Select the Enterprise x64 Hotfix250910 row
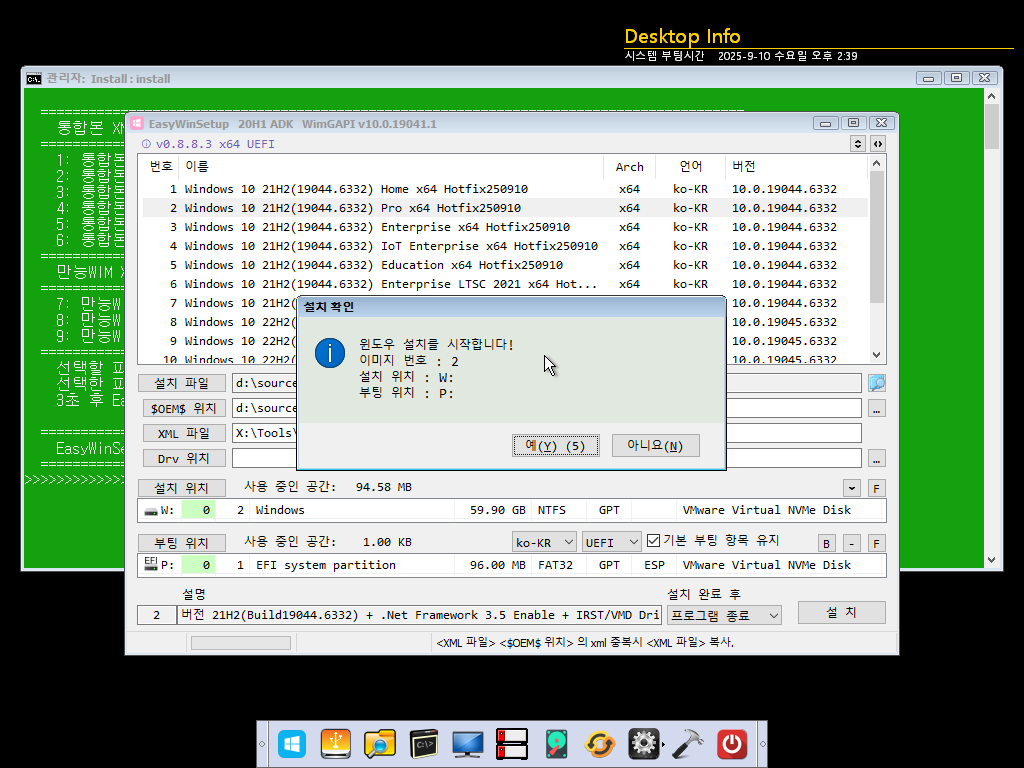Viewport: 1024px width, 768px height. tap(505, 227)
